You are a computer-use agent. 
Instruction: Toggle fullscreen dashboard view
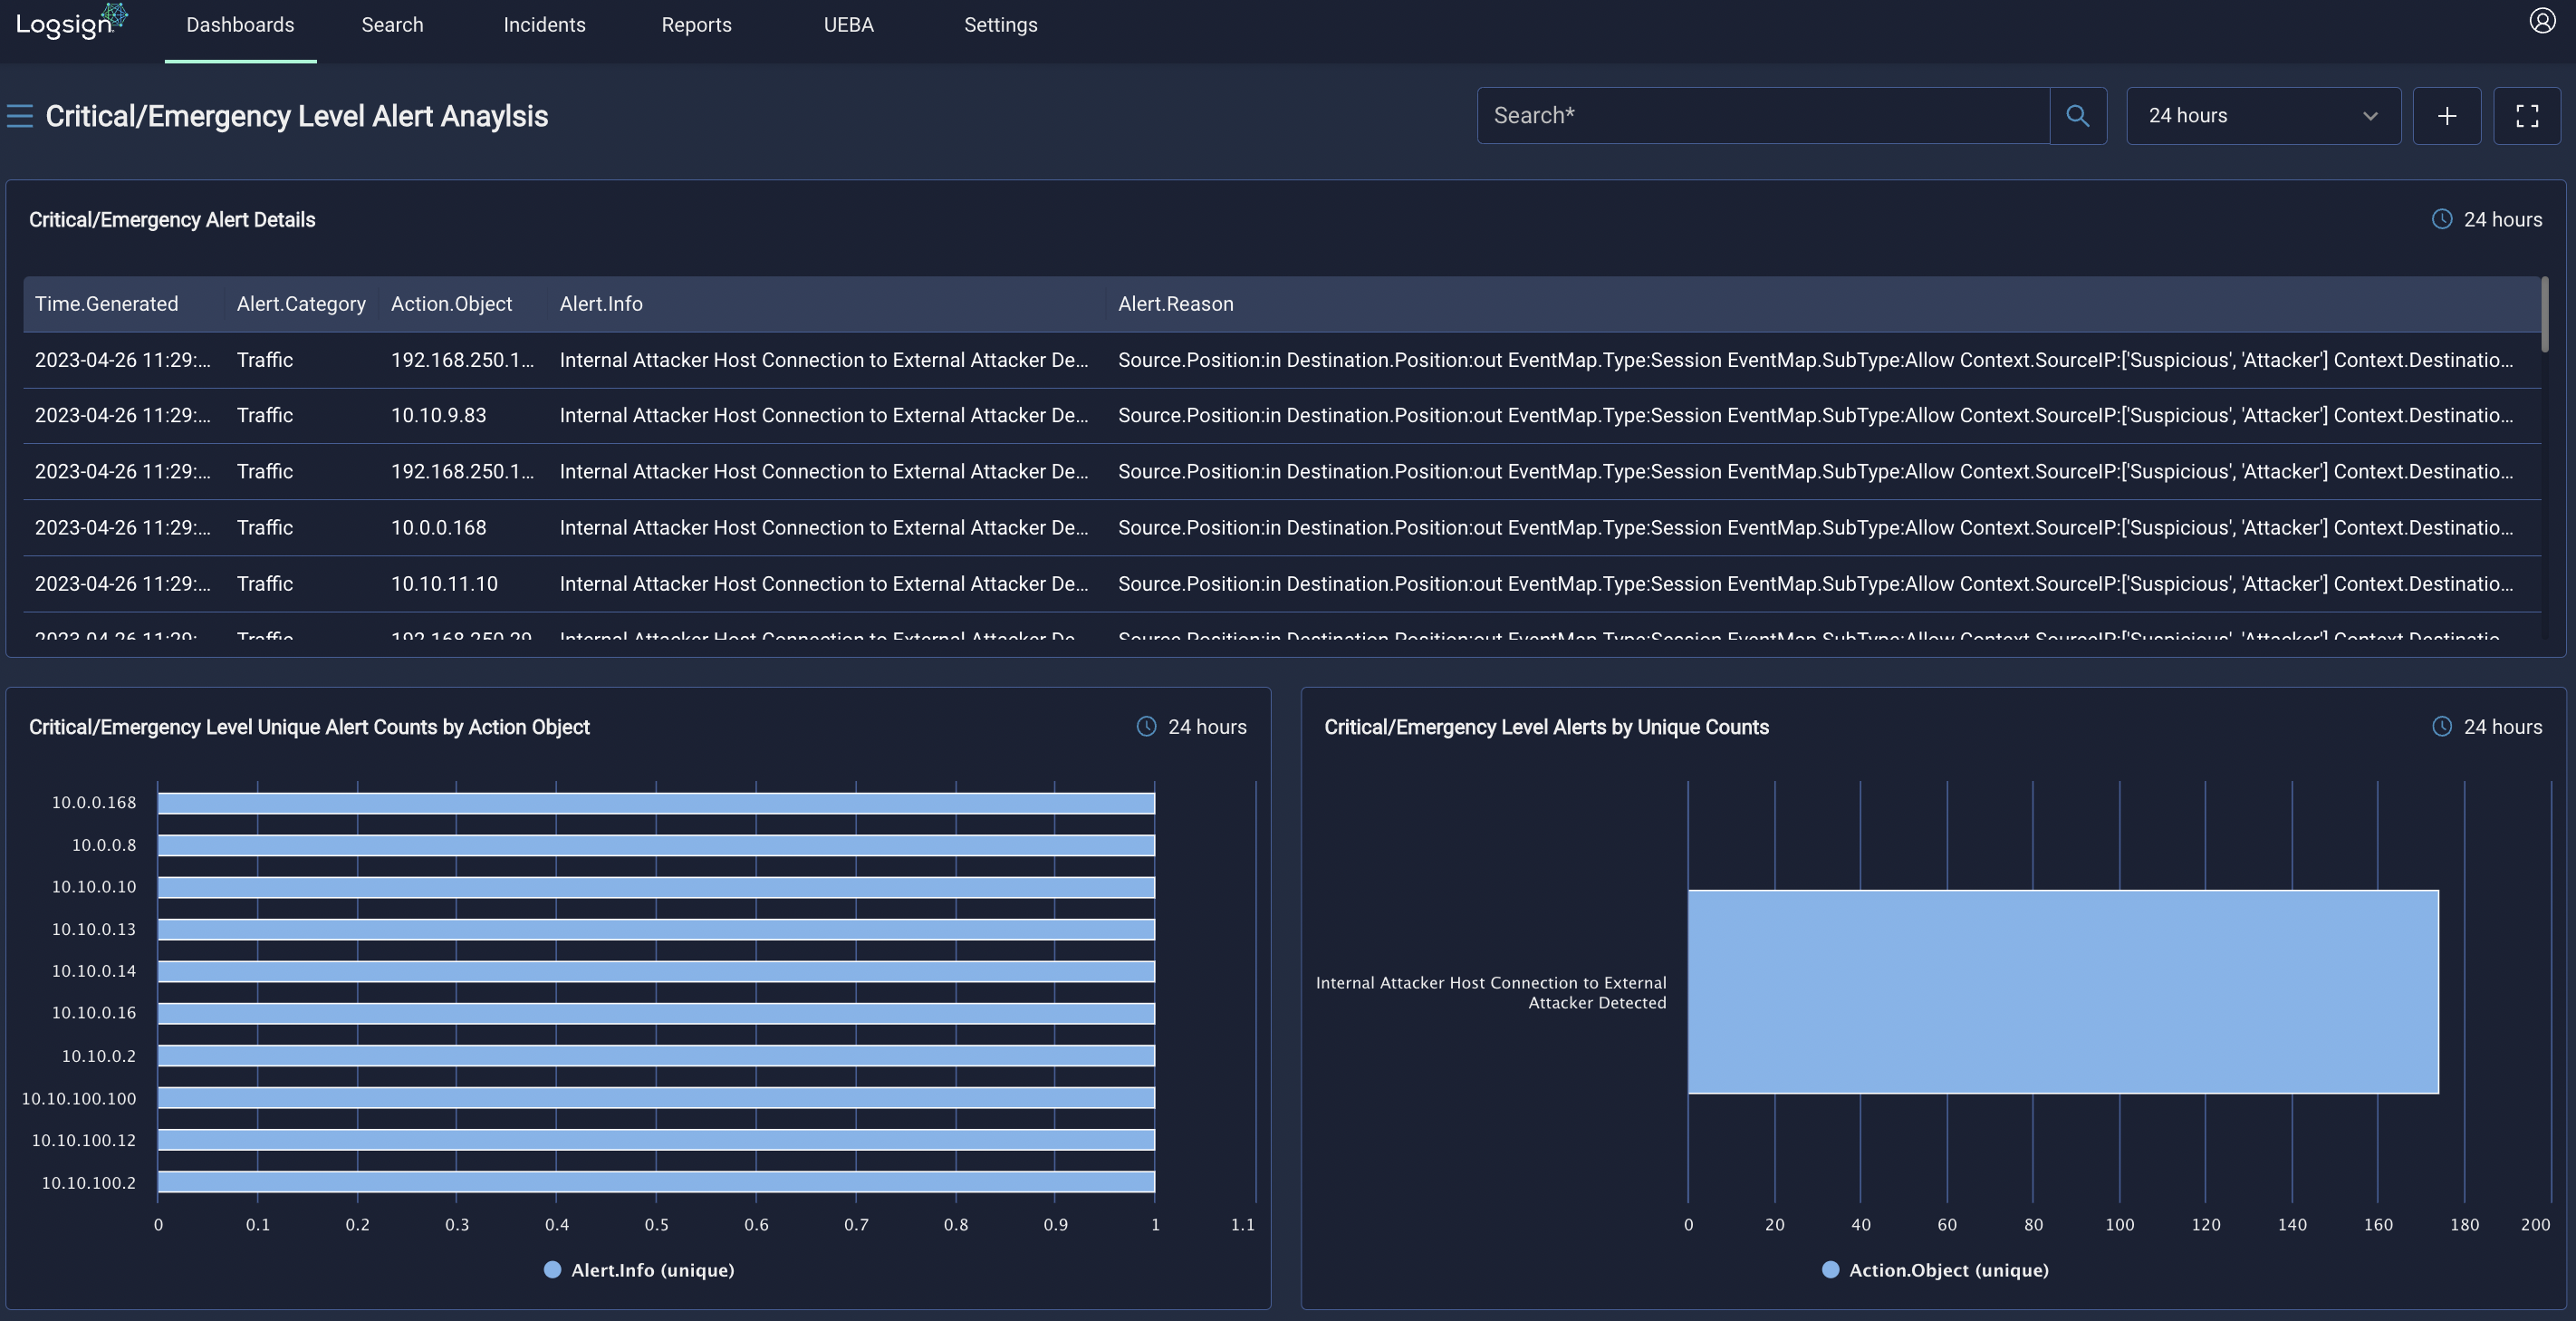2527,116
